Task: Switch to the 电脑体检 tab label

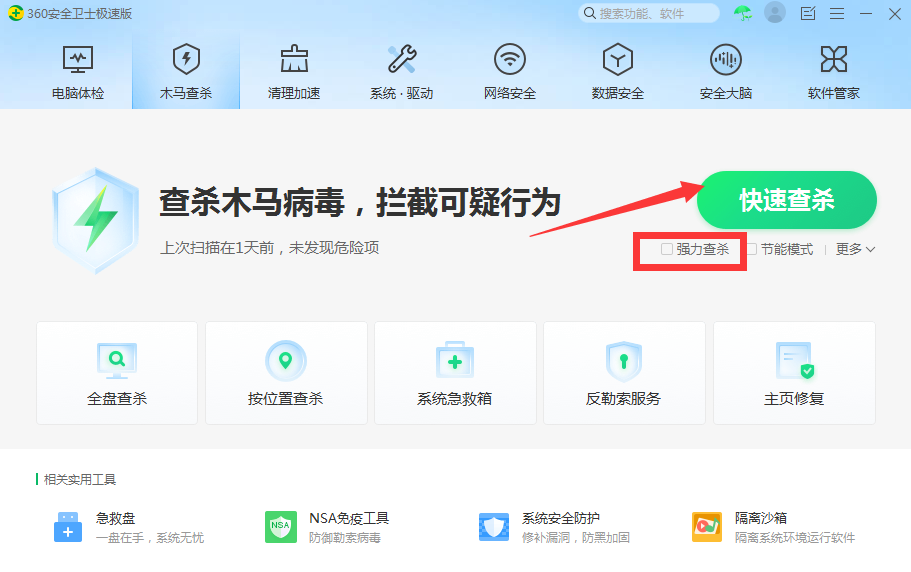Action: click(x=78, y=93)
